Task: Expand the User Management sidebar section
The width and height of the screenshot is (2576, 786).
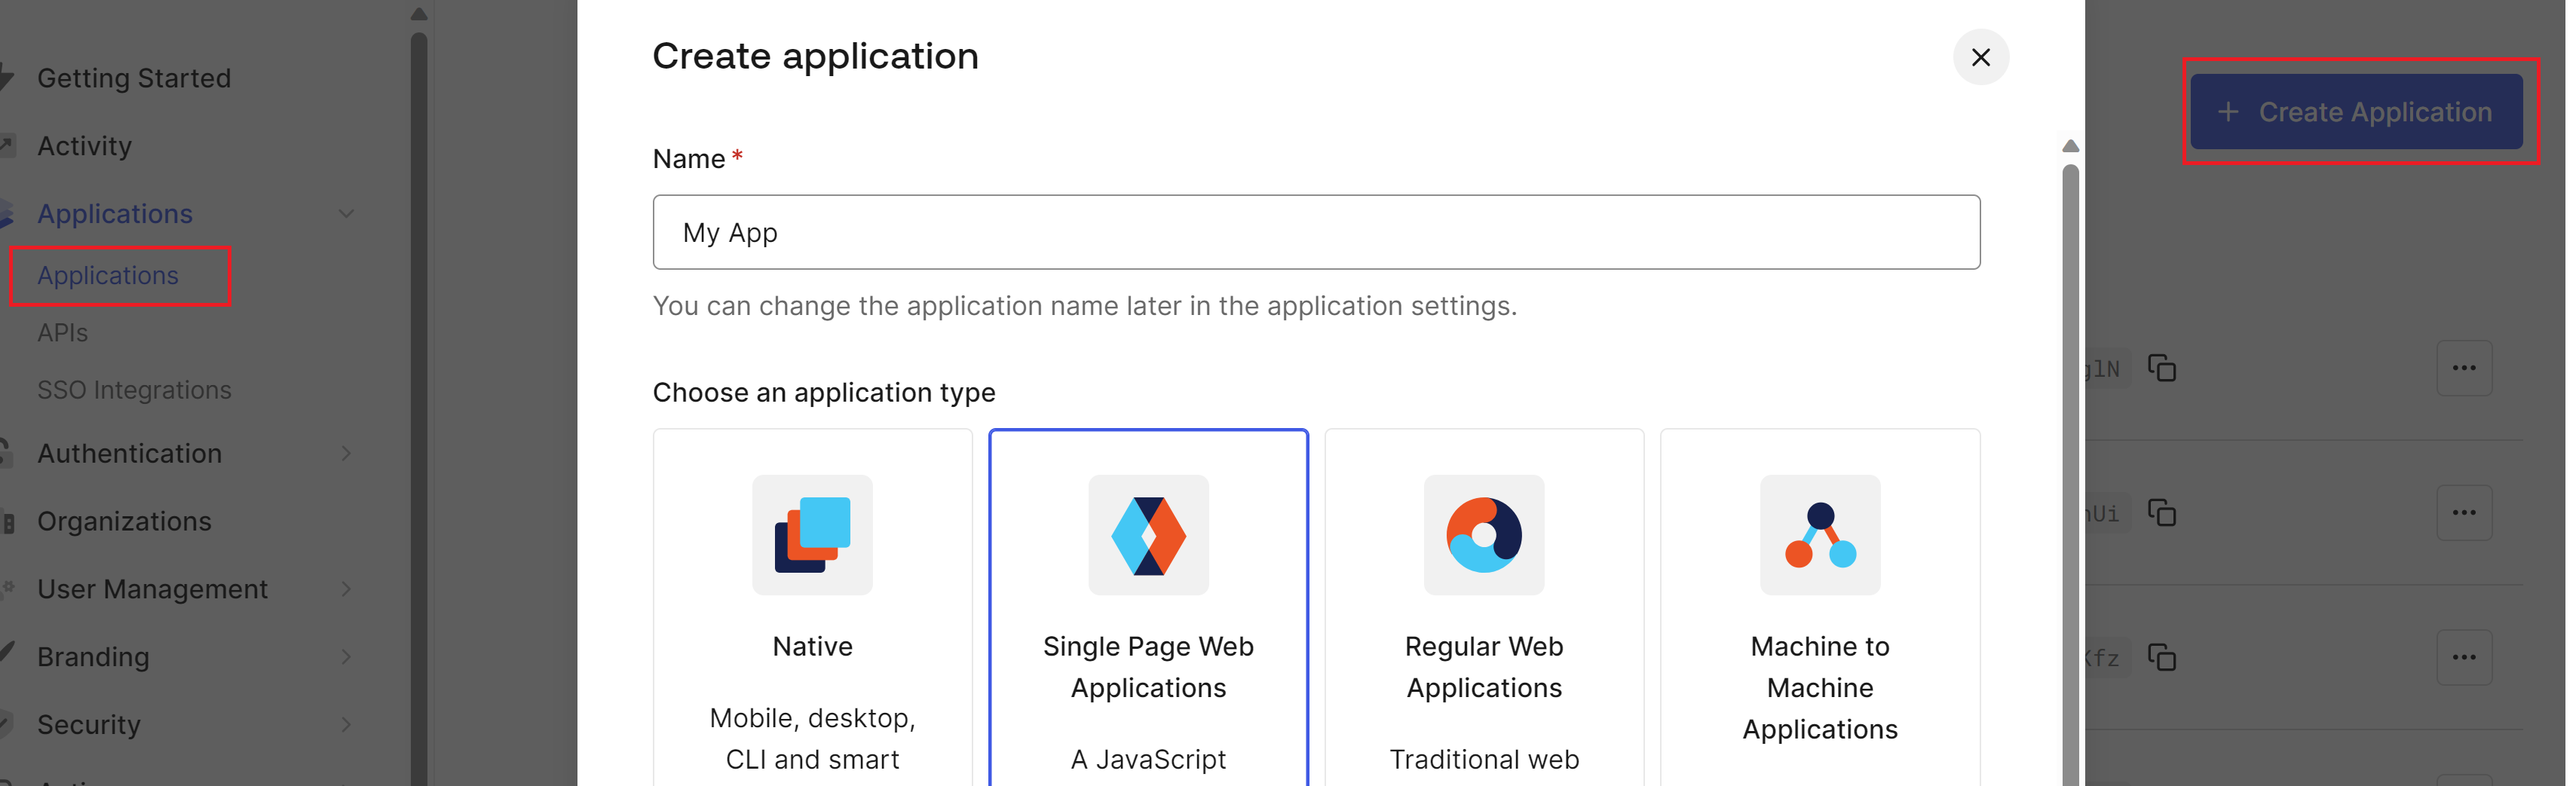Action: (346, 589)
